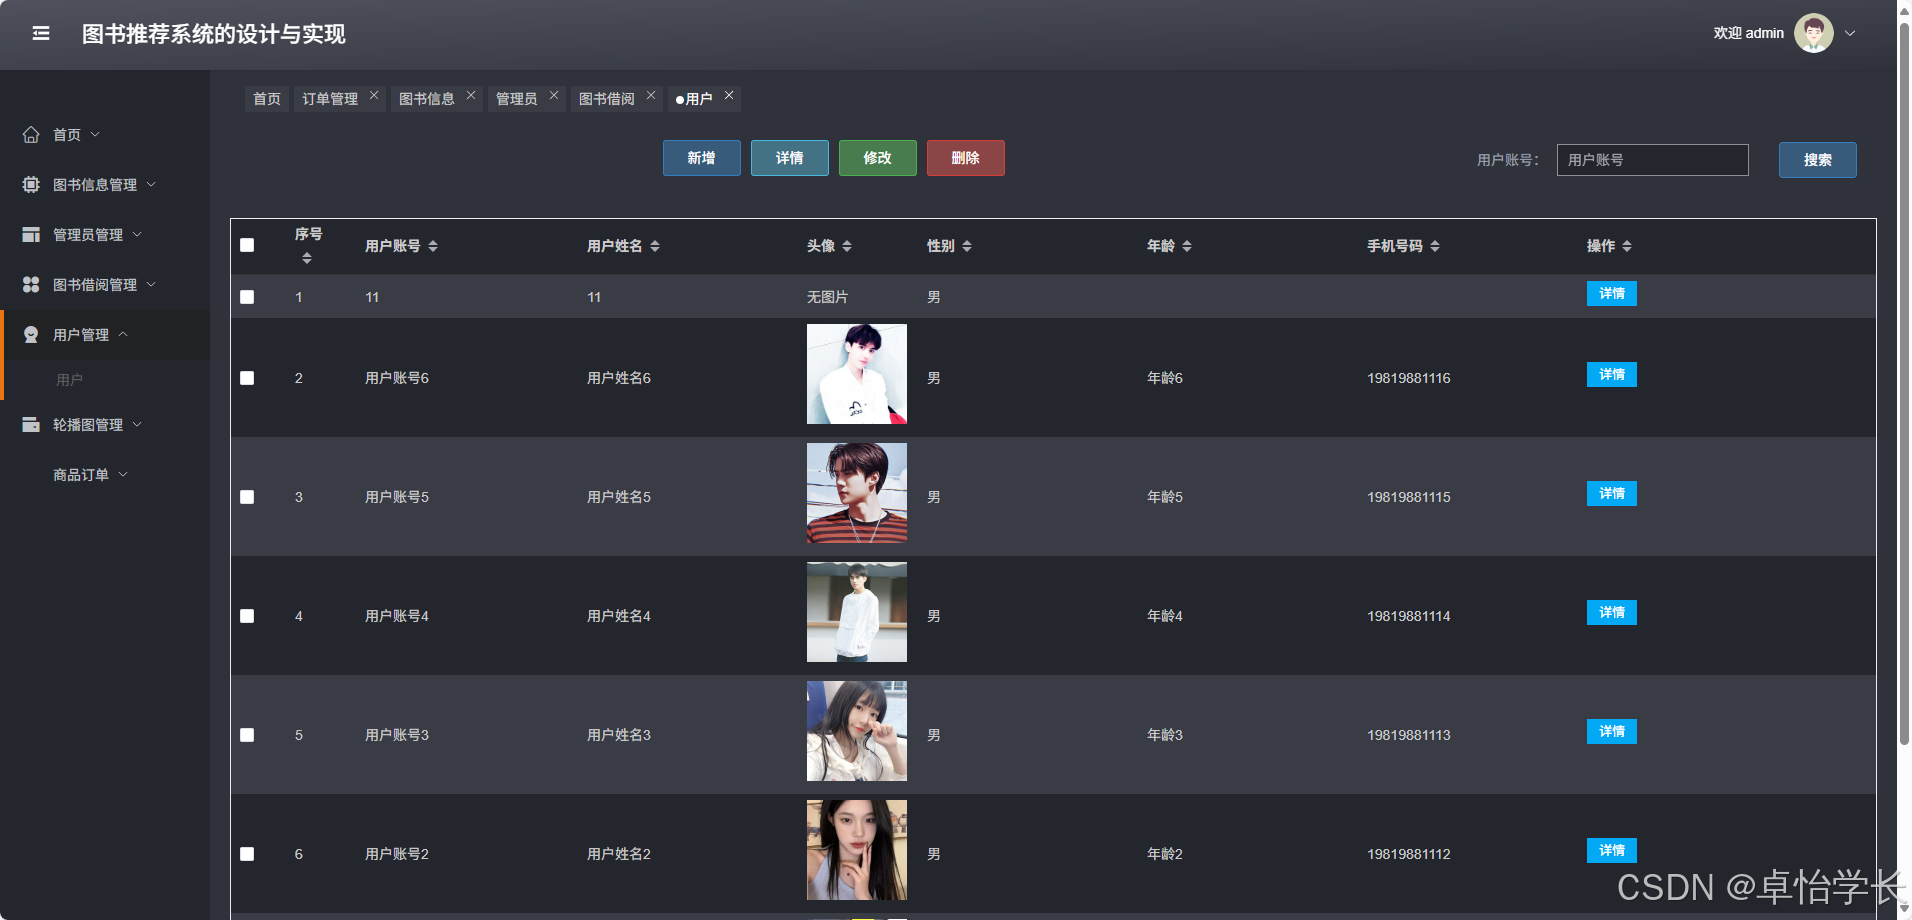Switch to the 图书借阅 tab
The image size is (1912, 920).
pos(607,99)
